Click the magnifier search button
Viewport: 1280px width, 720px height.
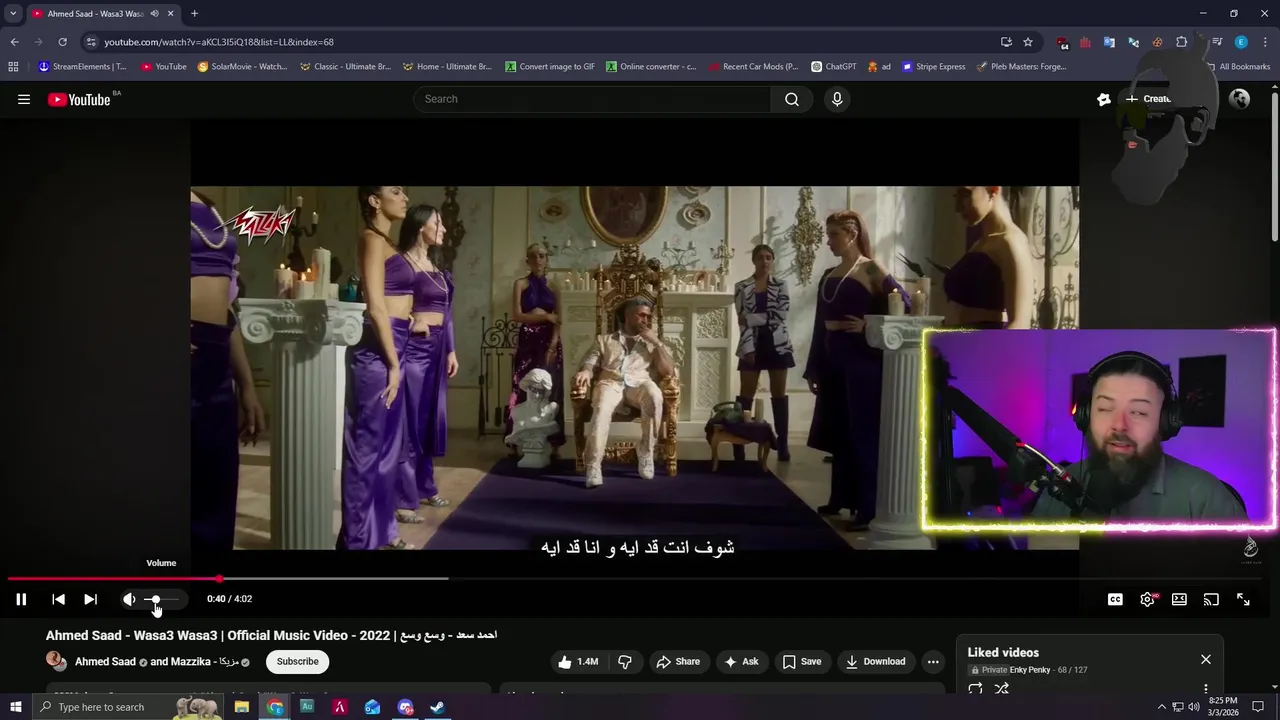point(792,99)
